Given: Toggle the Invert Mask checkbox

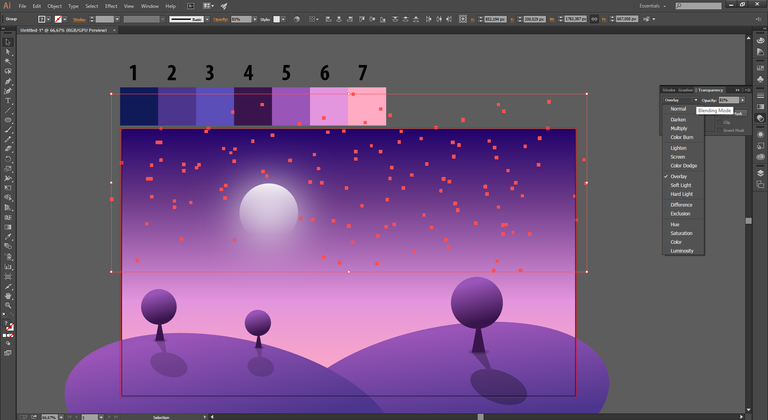Looking at the screenshot, I should [720, 130].
